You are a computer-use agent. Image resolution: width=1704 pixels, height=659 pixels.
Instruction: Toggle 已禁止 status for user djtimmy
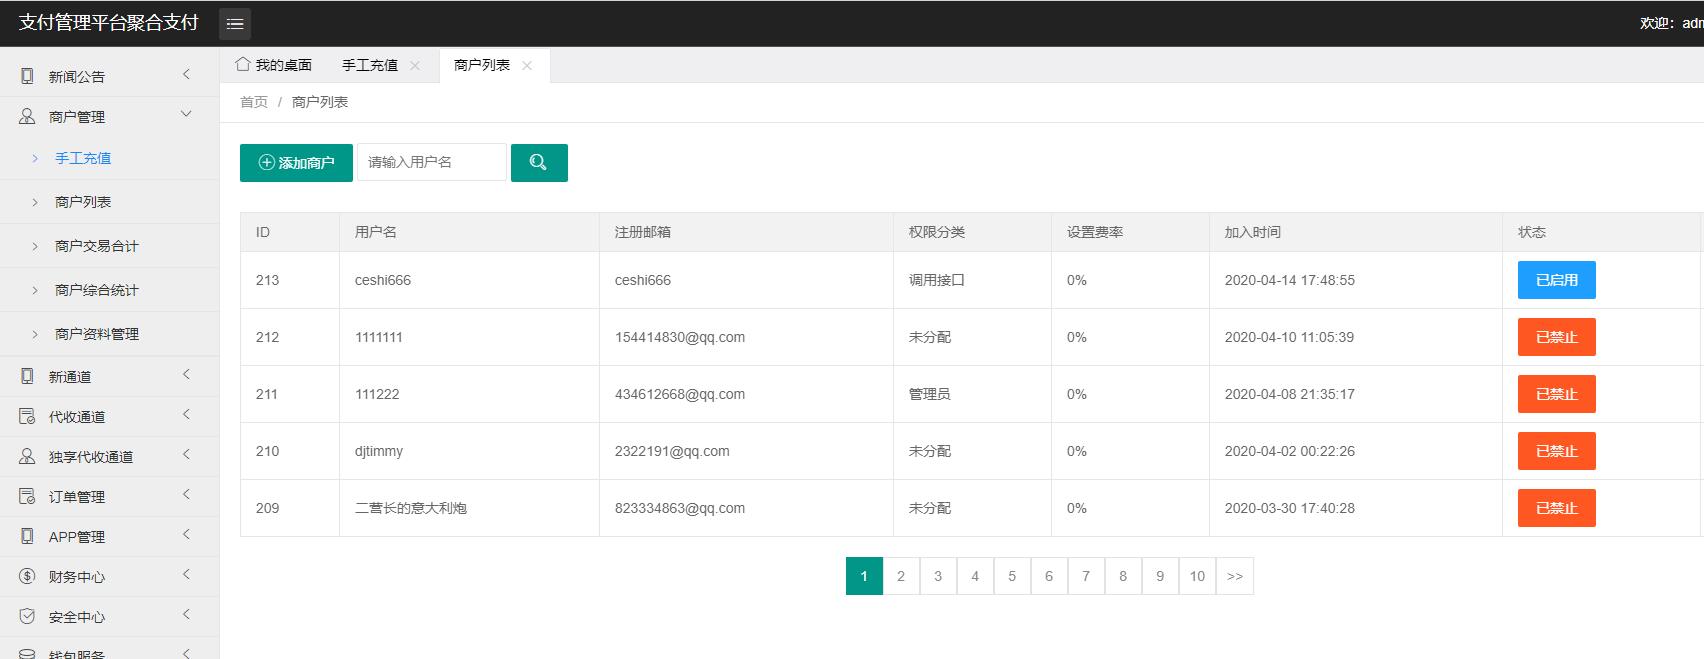point(1556,451)
